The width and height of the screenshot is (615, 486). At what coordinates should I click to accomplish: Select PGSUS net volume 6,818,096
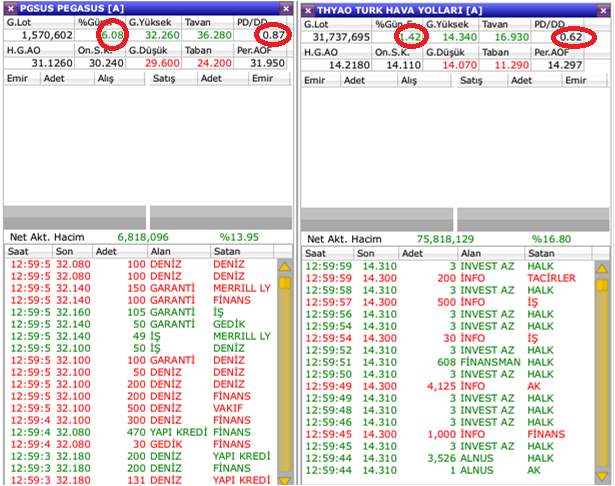pyautogui.click(x=143, y=237)
